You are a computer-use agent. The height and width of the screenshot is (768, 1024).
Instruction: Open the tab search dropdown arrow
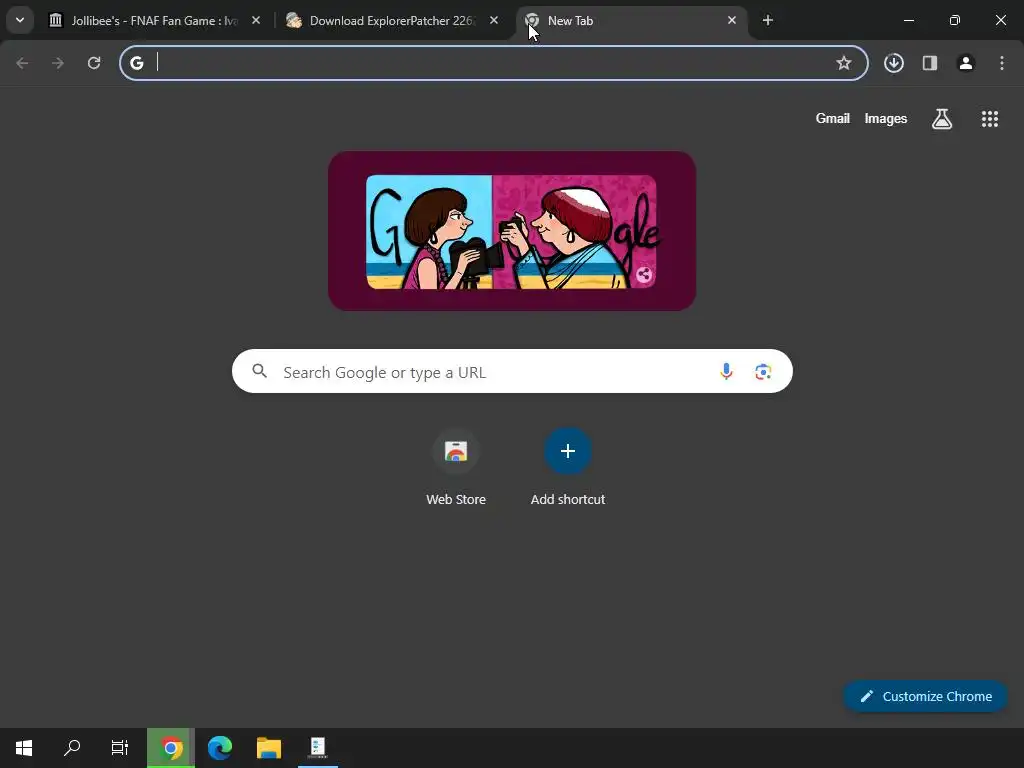[20, 20]
